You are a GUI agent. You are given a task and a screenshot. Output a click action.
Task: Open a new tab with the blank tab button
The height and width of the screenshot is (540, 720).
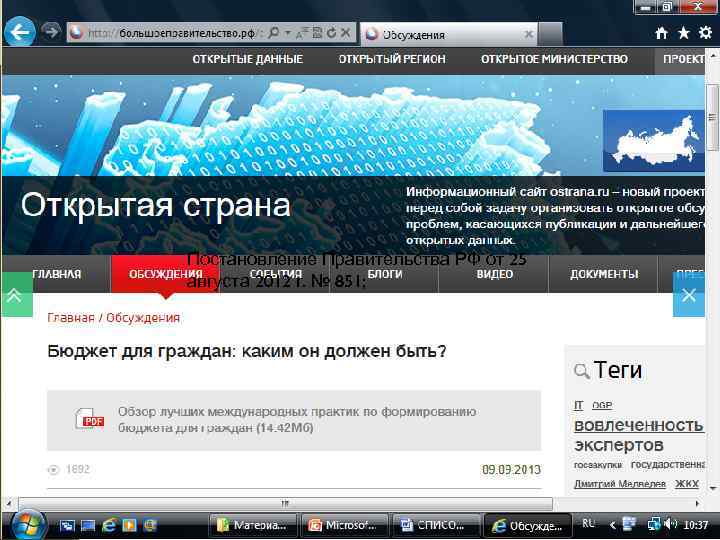[x=551, y=34]
